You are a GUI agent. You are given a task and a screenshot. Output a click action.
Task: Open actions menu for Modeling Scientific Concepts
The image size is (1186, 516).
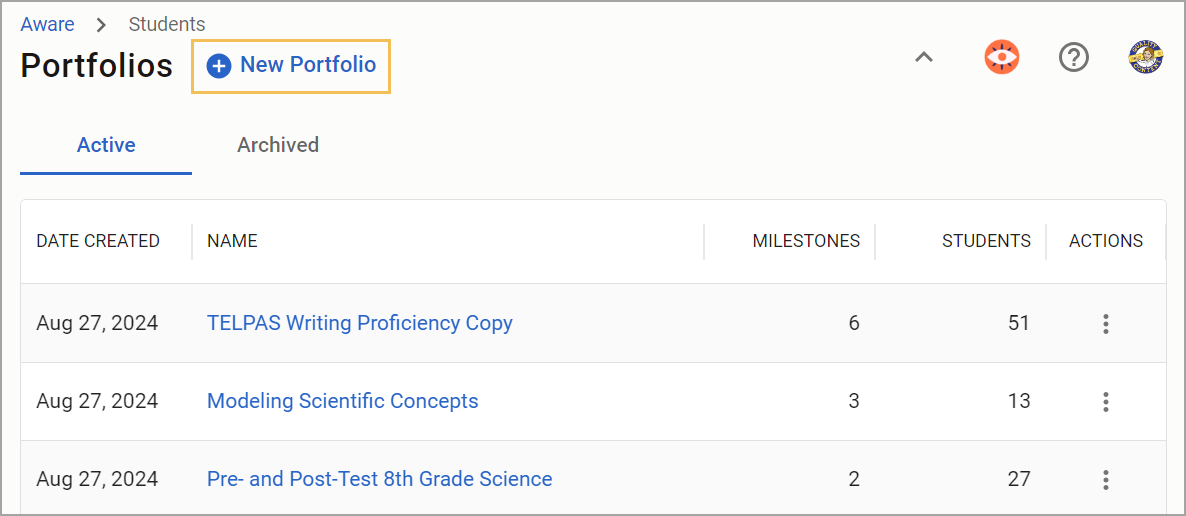tap(1105, 402)
